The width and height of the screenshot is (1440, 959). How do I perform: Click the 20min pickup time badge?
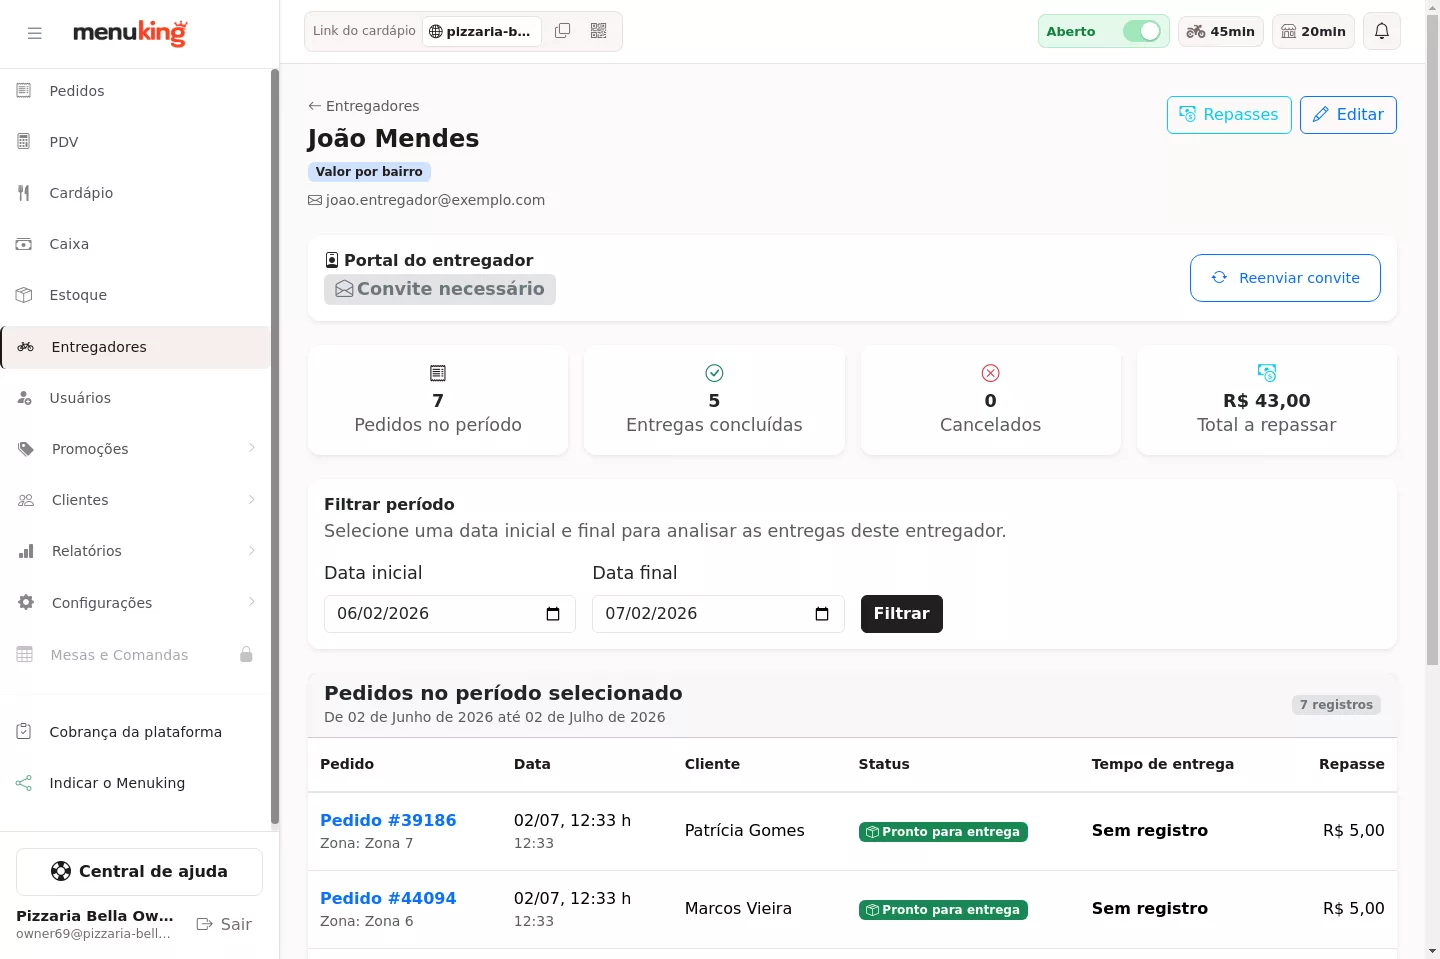click(1314, 32)
